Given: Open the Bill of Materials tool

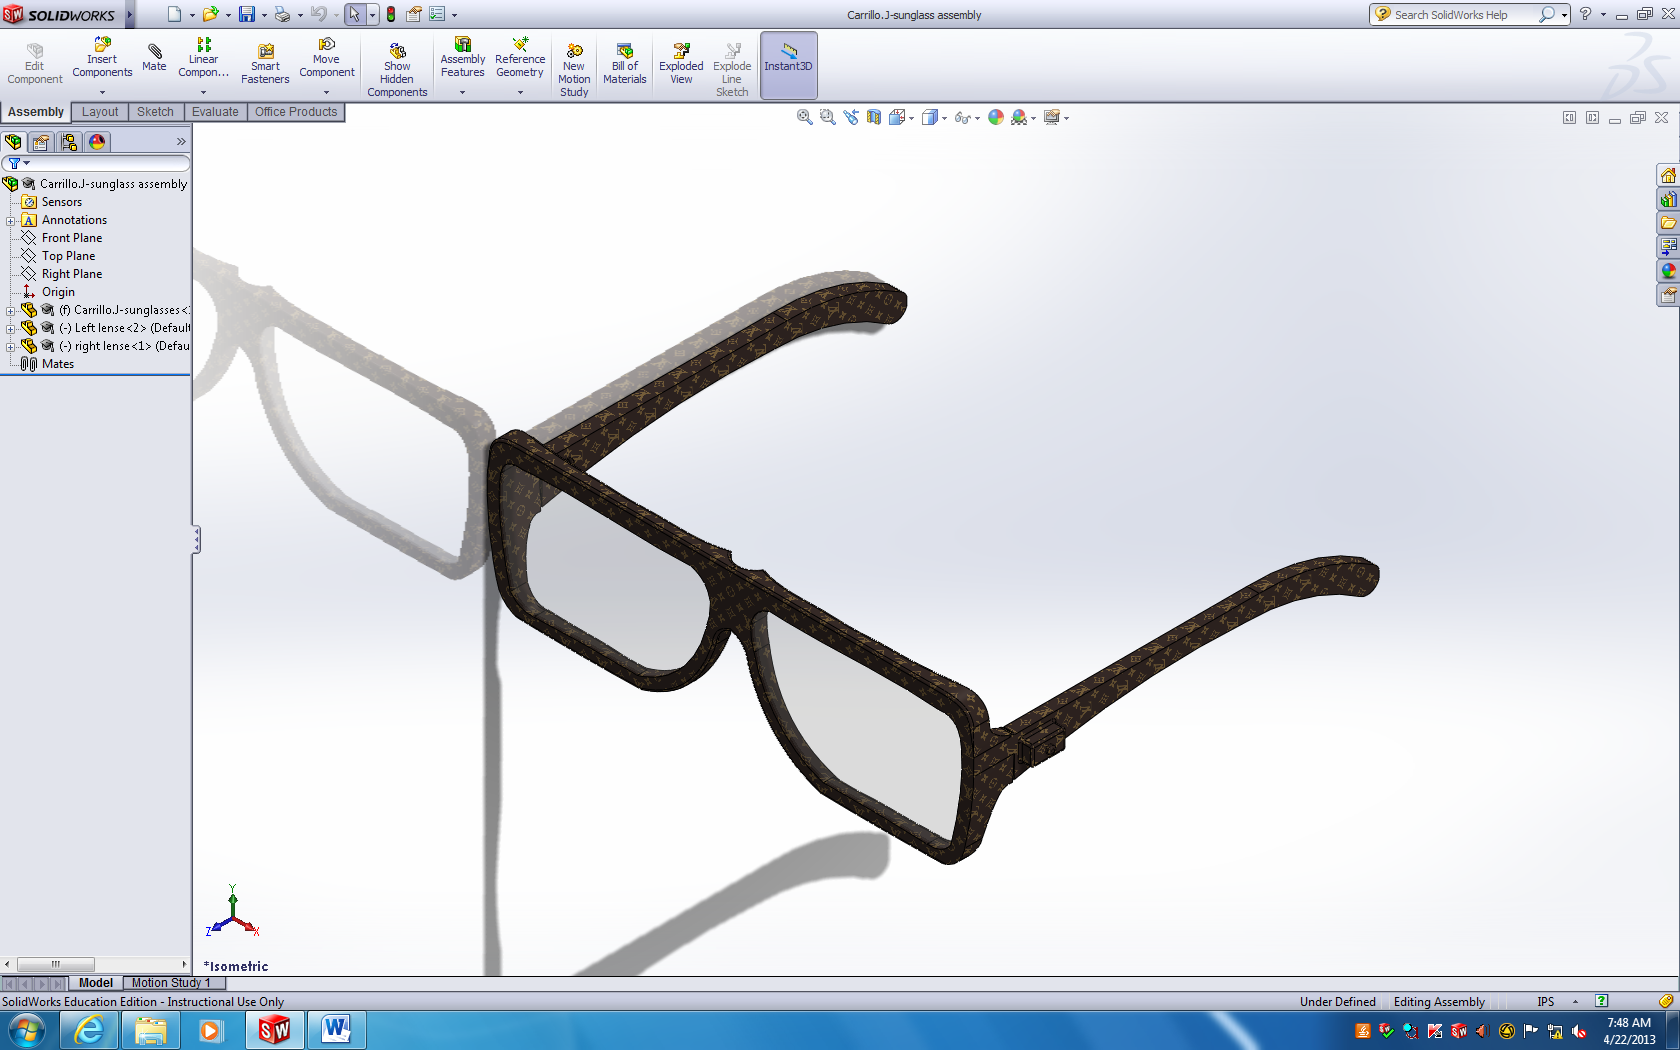Looking at the screenshot, I should [624, 65].
